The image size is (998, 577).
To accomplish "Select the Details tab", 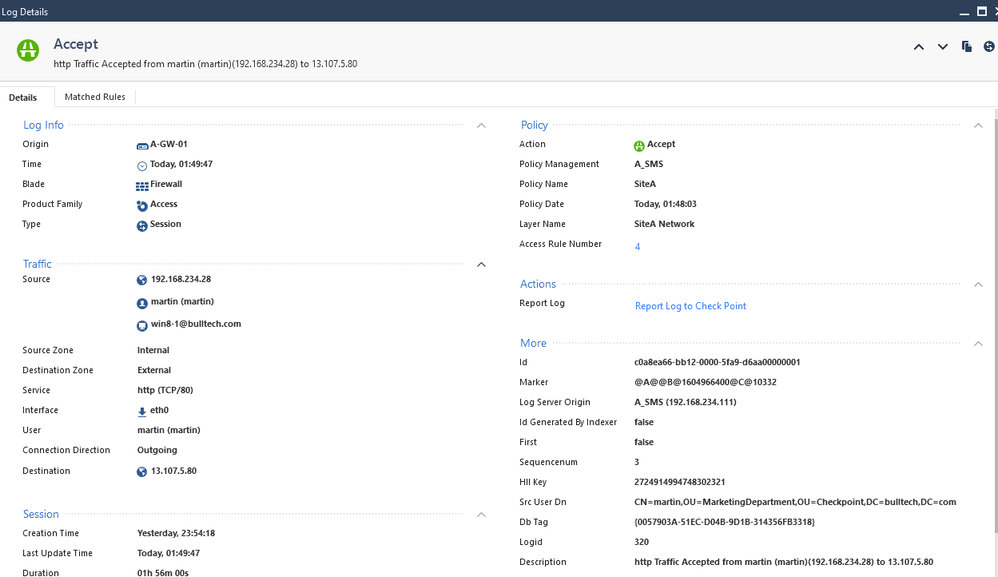I will coord(23,98).
